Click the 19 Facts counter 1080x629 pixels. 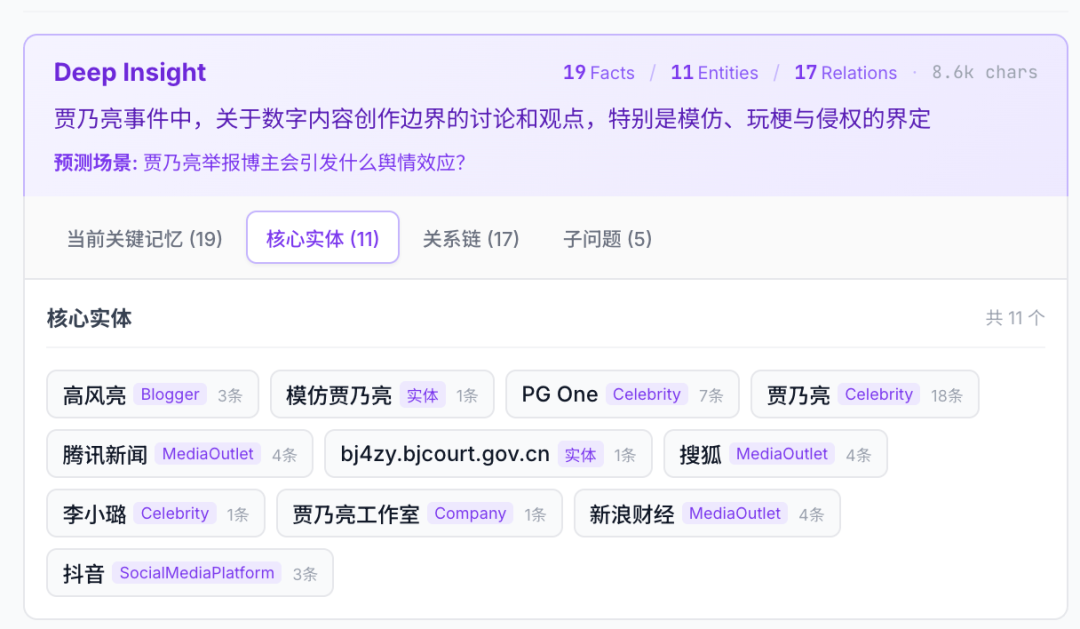pyautogui.click(x=598, y=73)
